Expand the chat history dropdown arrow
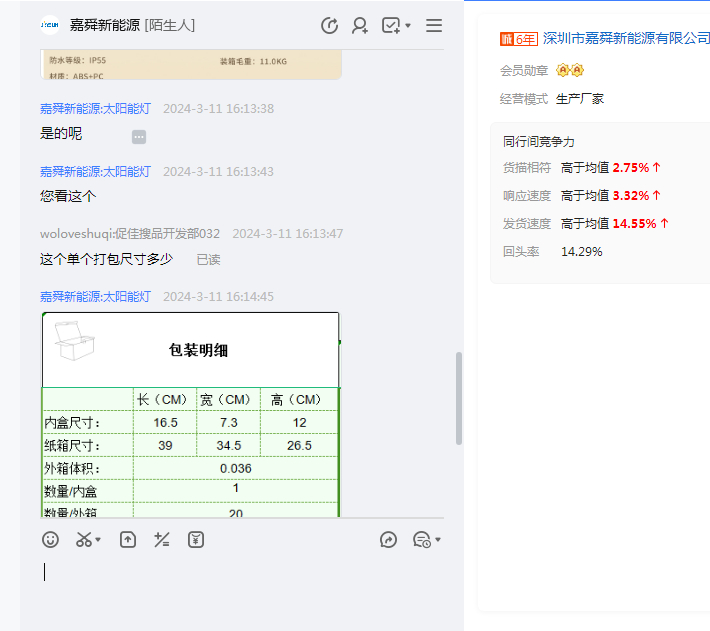This screenshot has width=710, height=631. [438, 541]
